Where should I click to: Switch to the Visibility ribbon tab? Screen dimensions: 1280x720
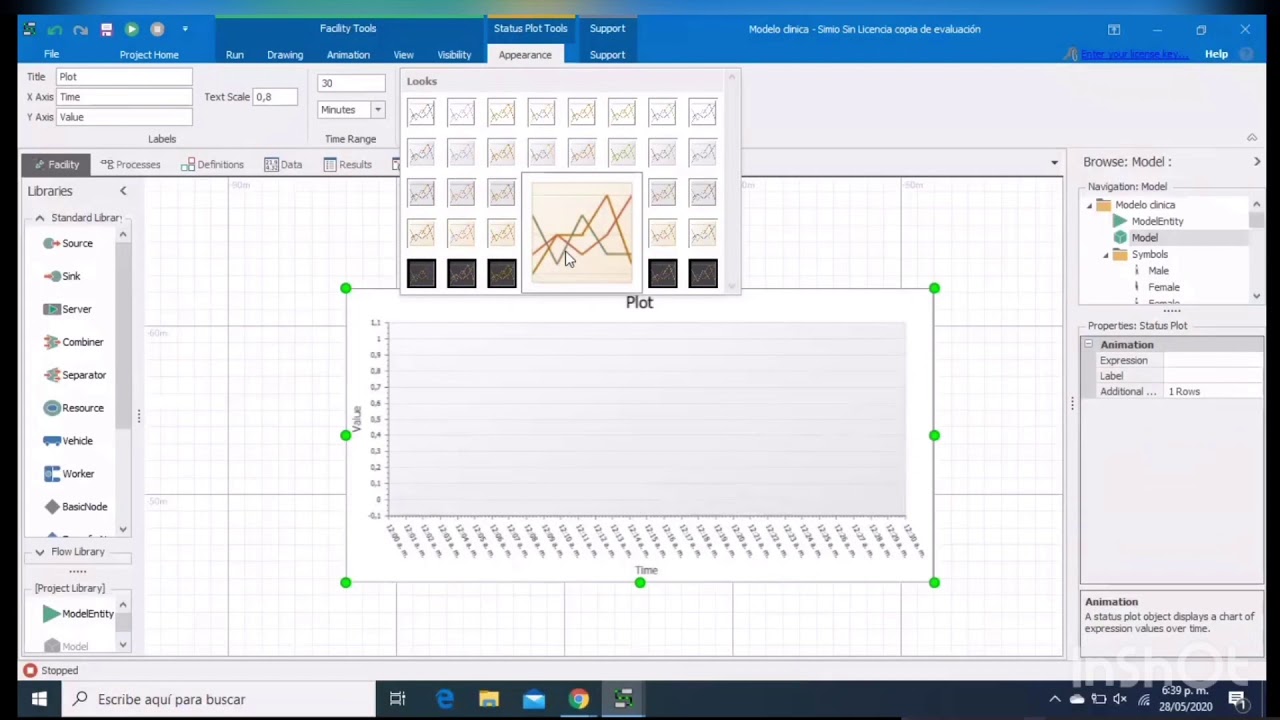454,55
